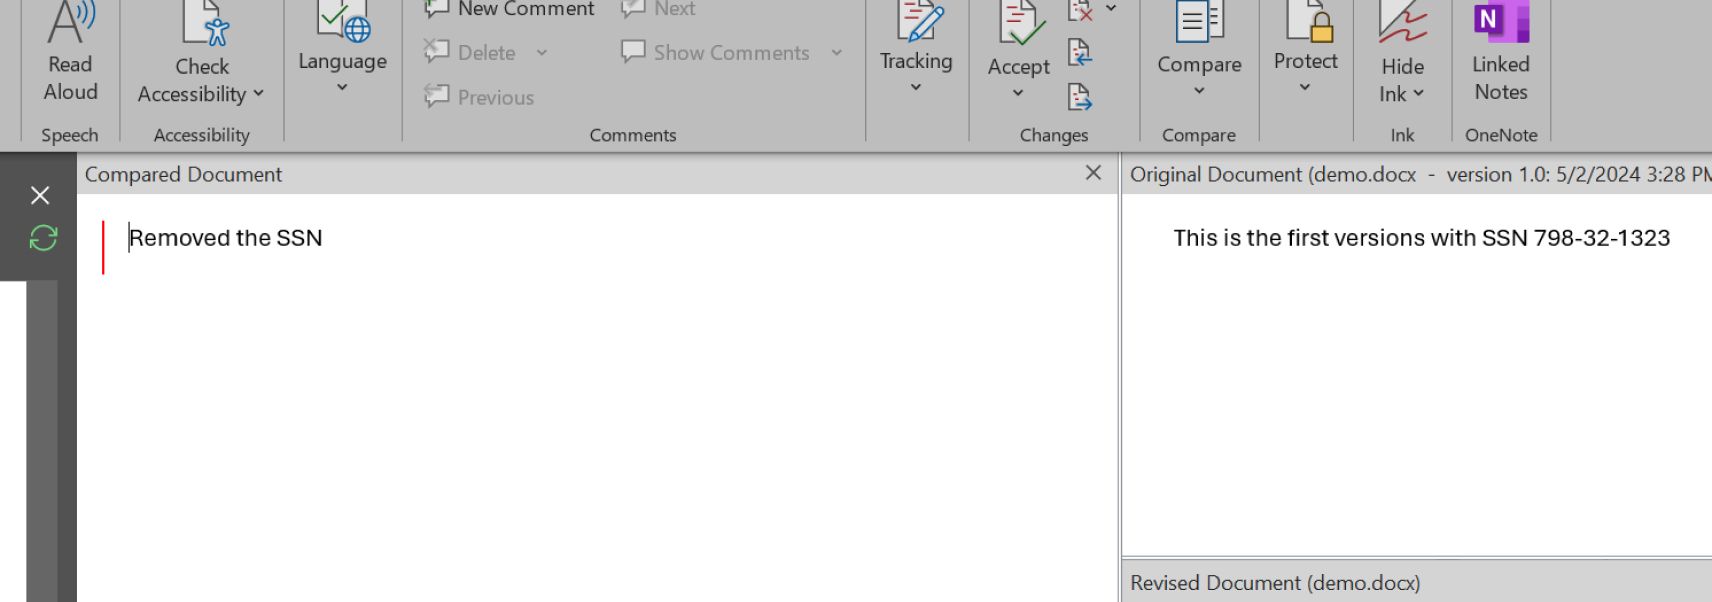Open the Language dropdown
Viewport: 1712px width, 602px height.
(x=342, y=85)
